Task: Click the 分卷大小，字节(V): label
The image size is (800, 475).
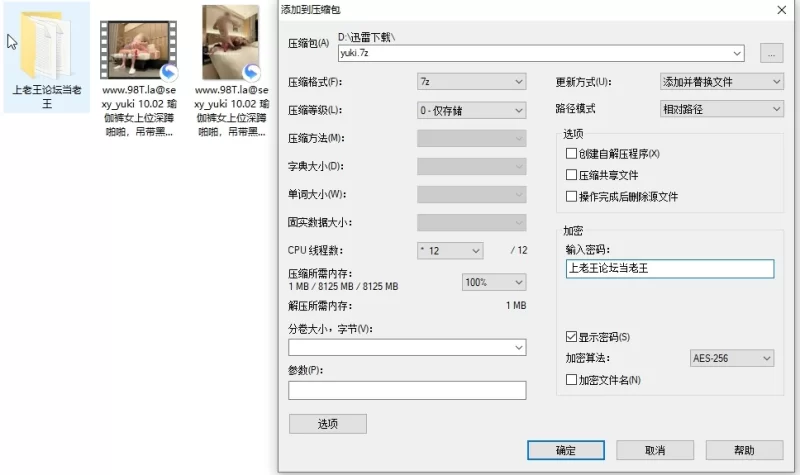Action: pos(330,329)
